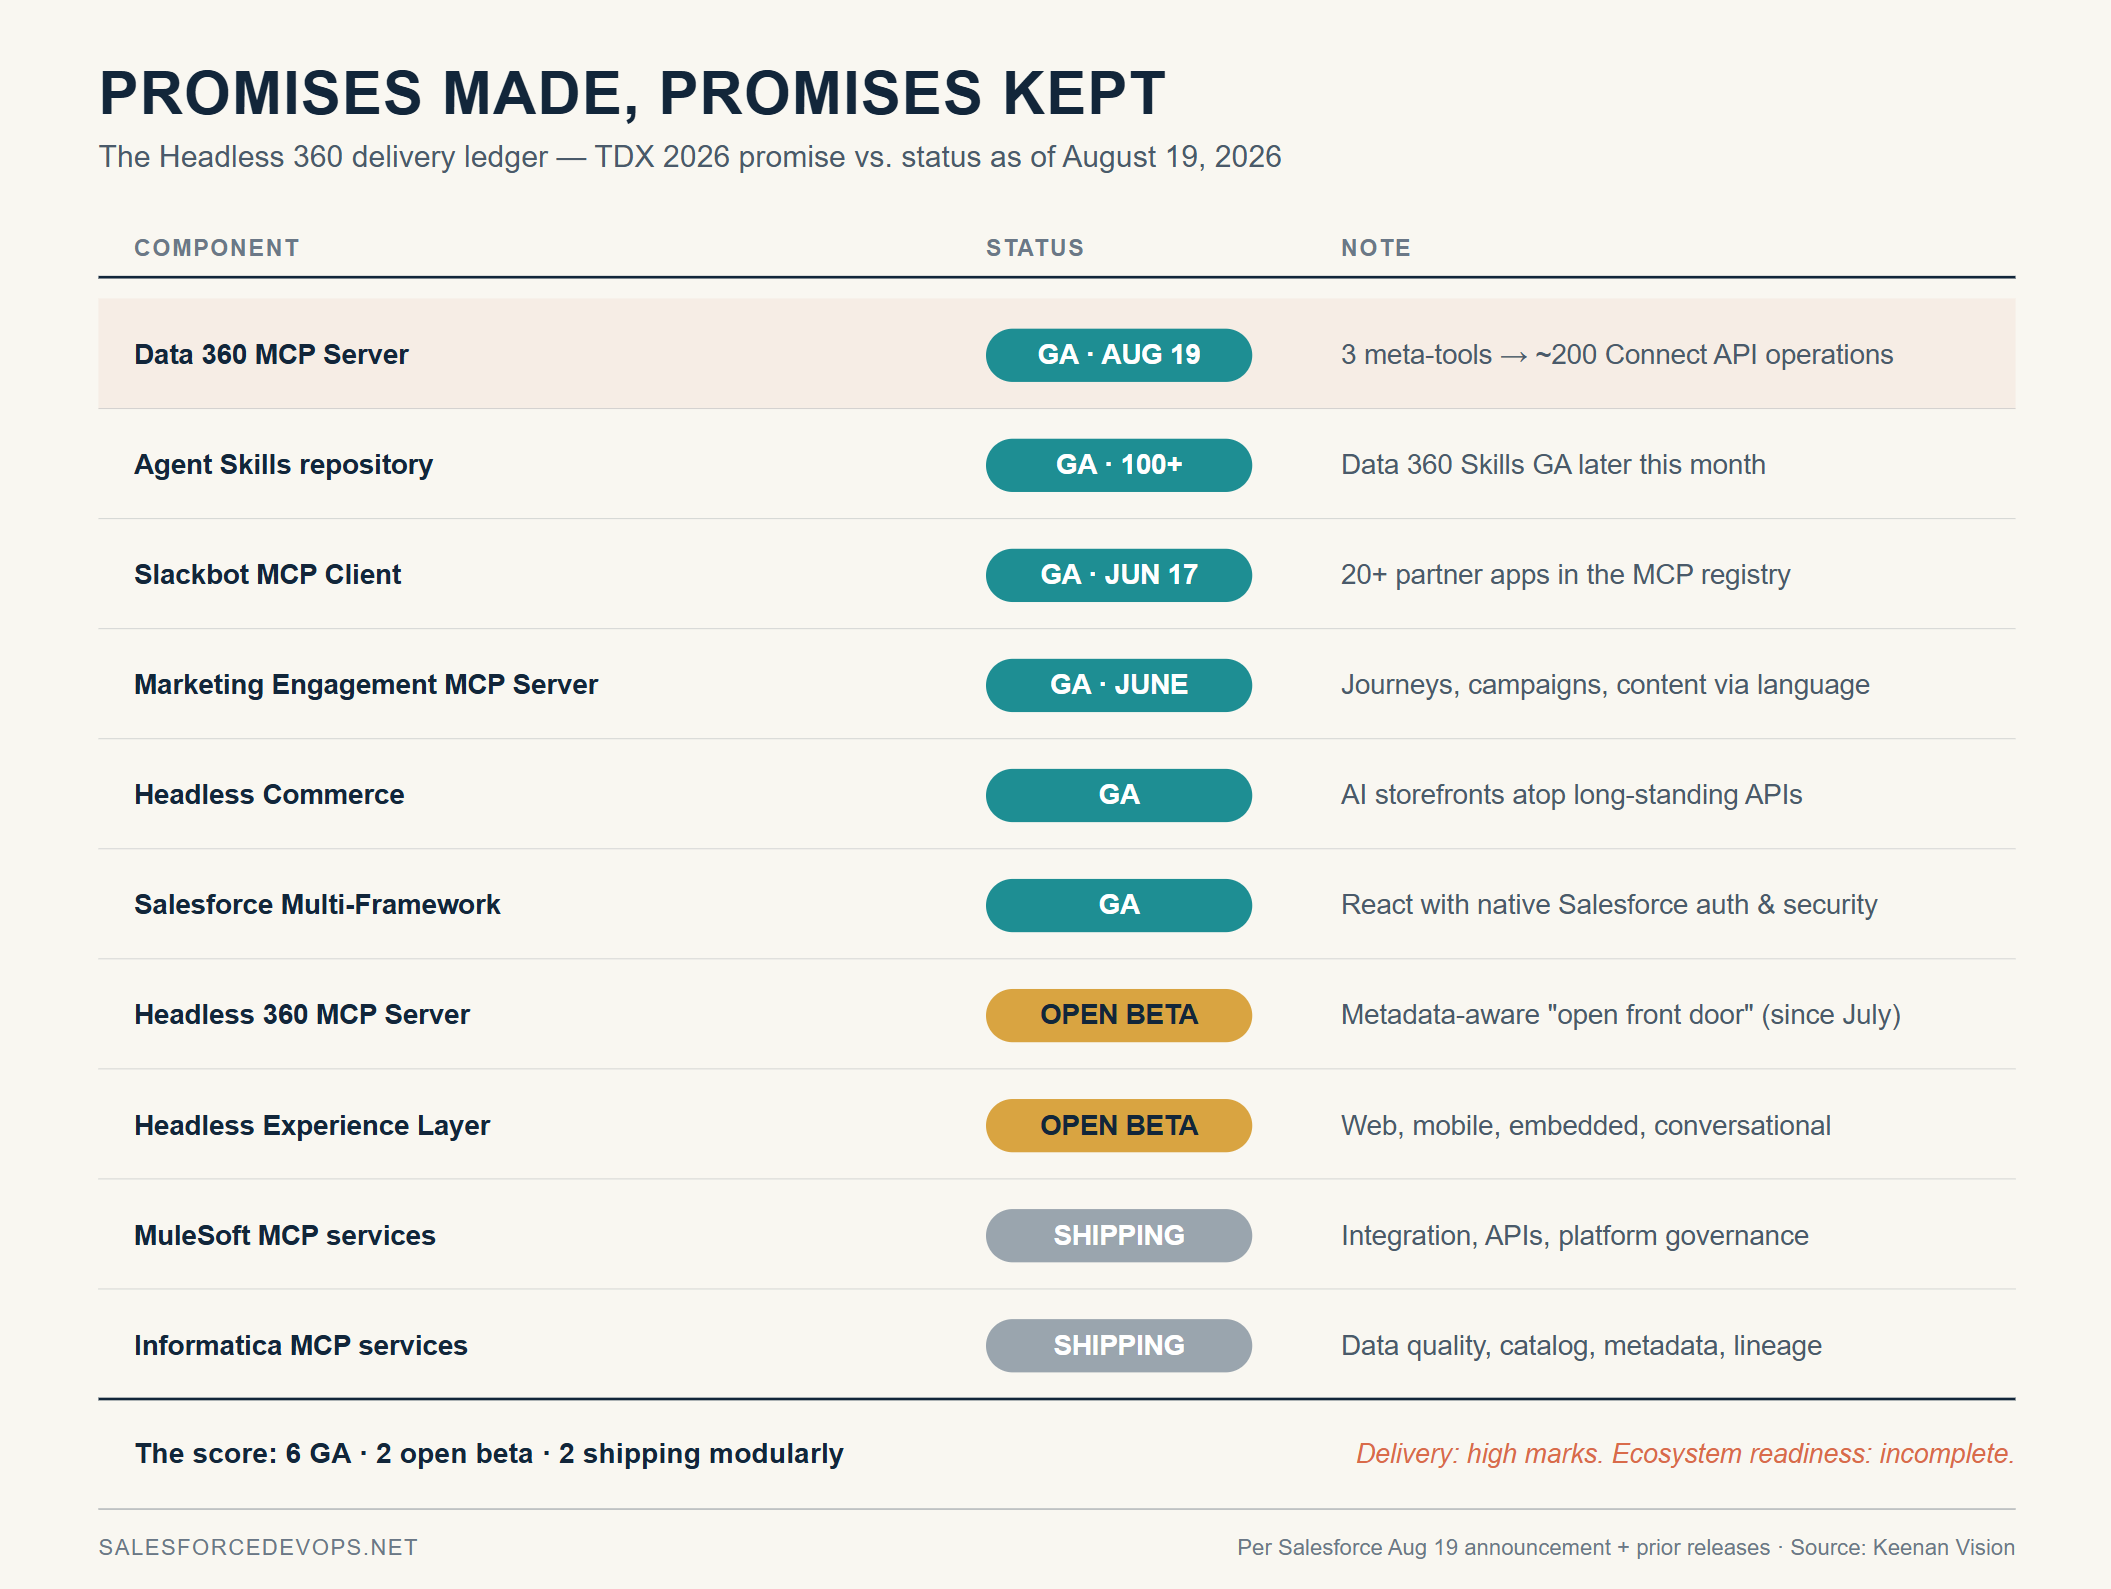Screen dimensions: 2111x1589
Task: Click SHIPPING badge for Informatica MCP services
Action: 1118,1345
